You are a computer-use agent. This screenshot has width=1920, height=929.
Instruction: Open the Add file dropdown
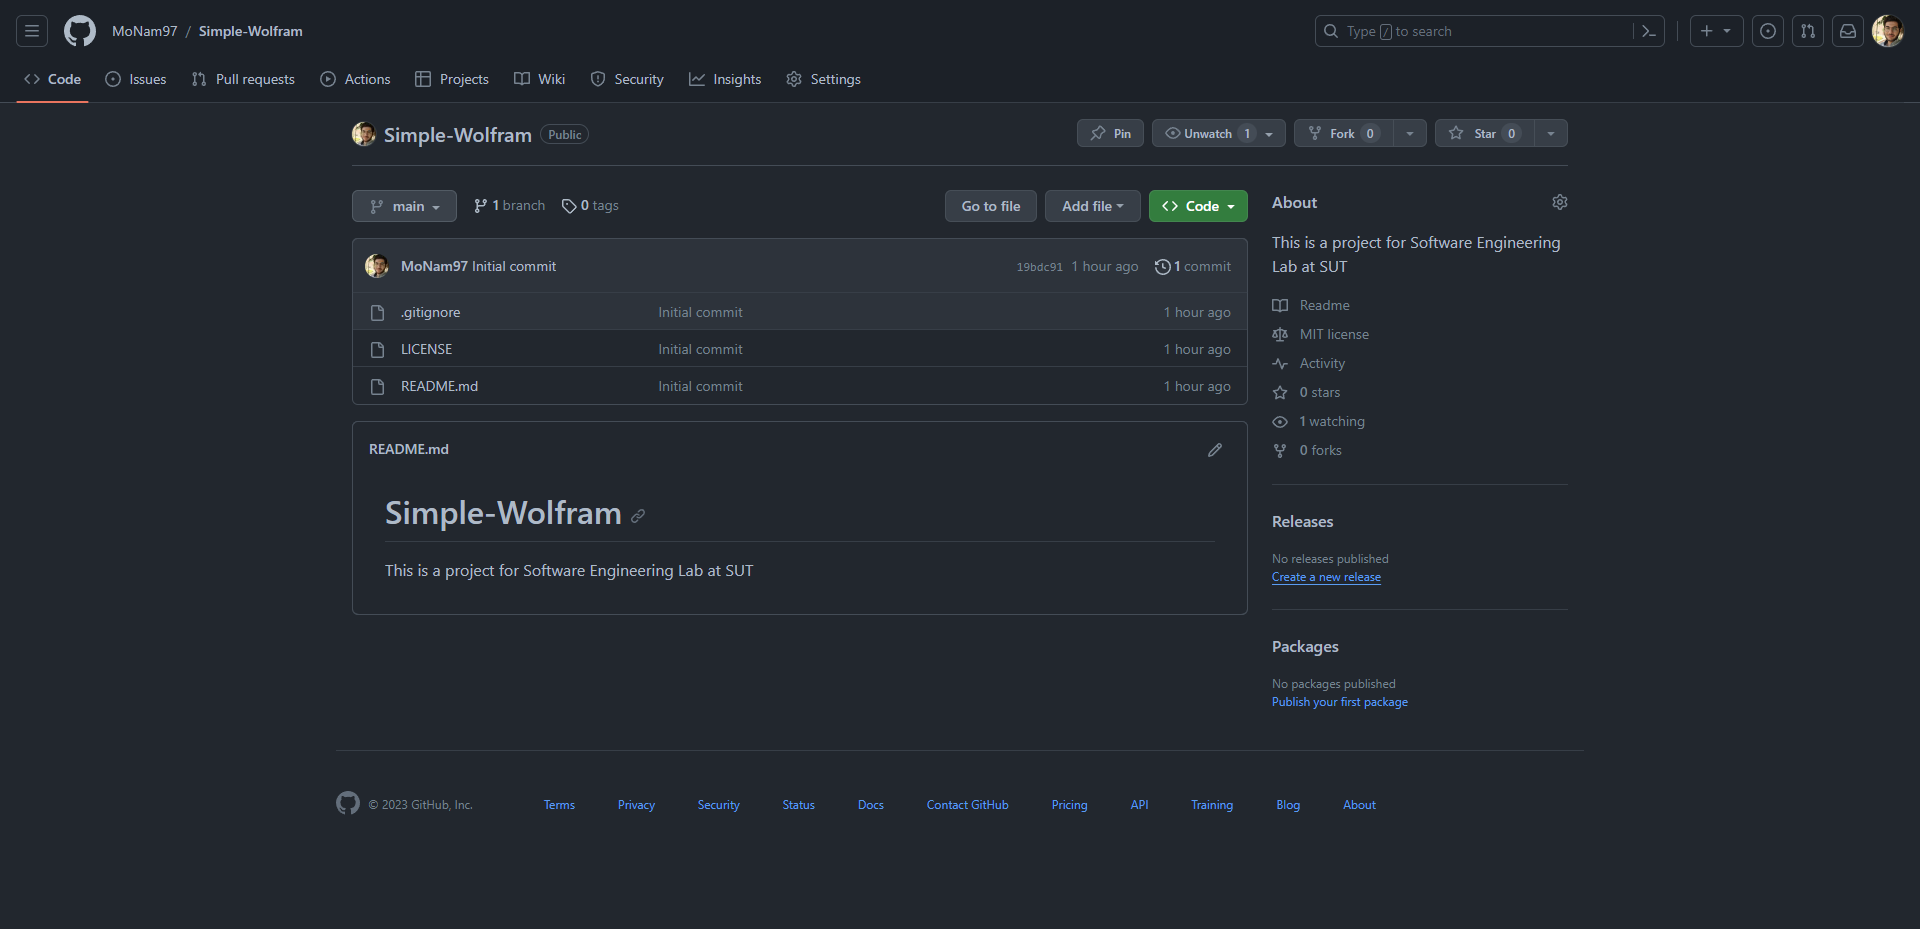[1092, 206]
